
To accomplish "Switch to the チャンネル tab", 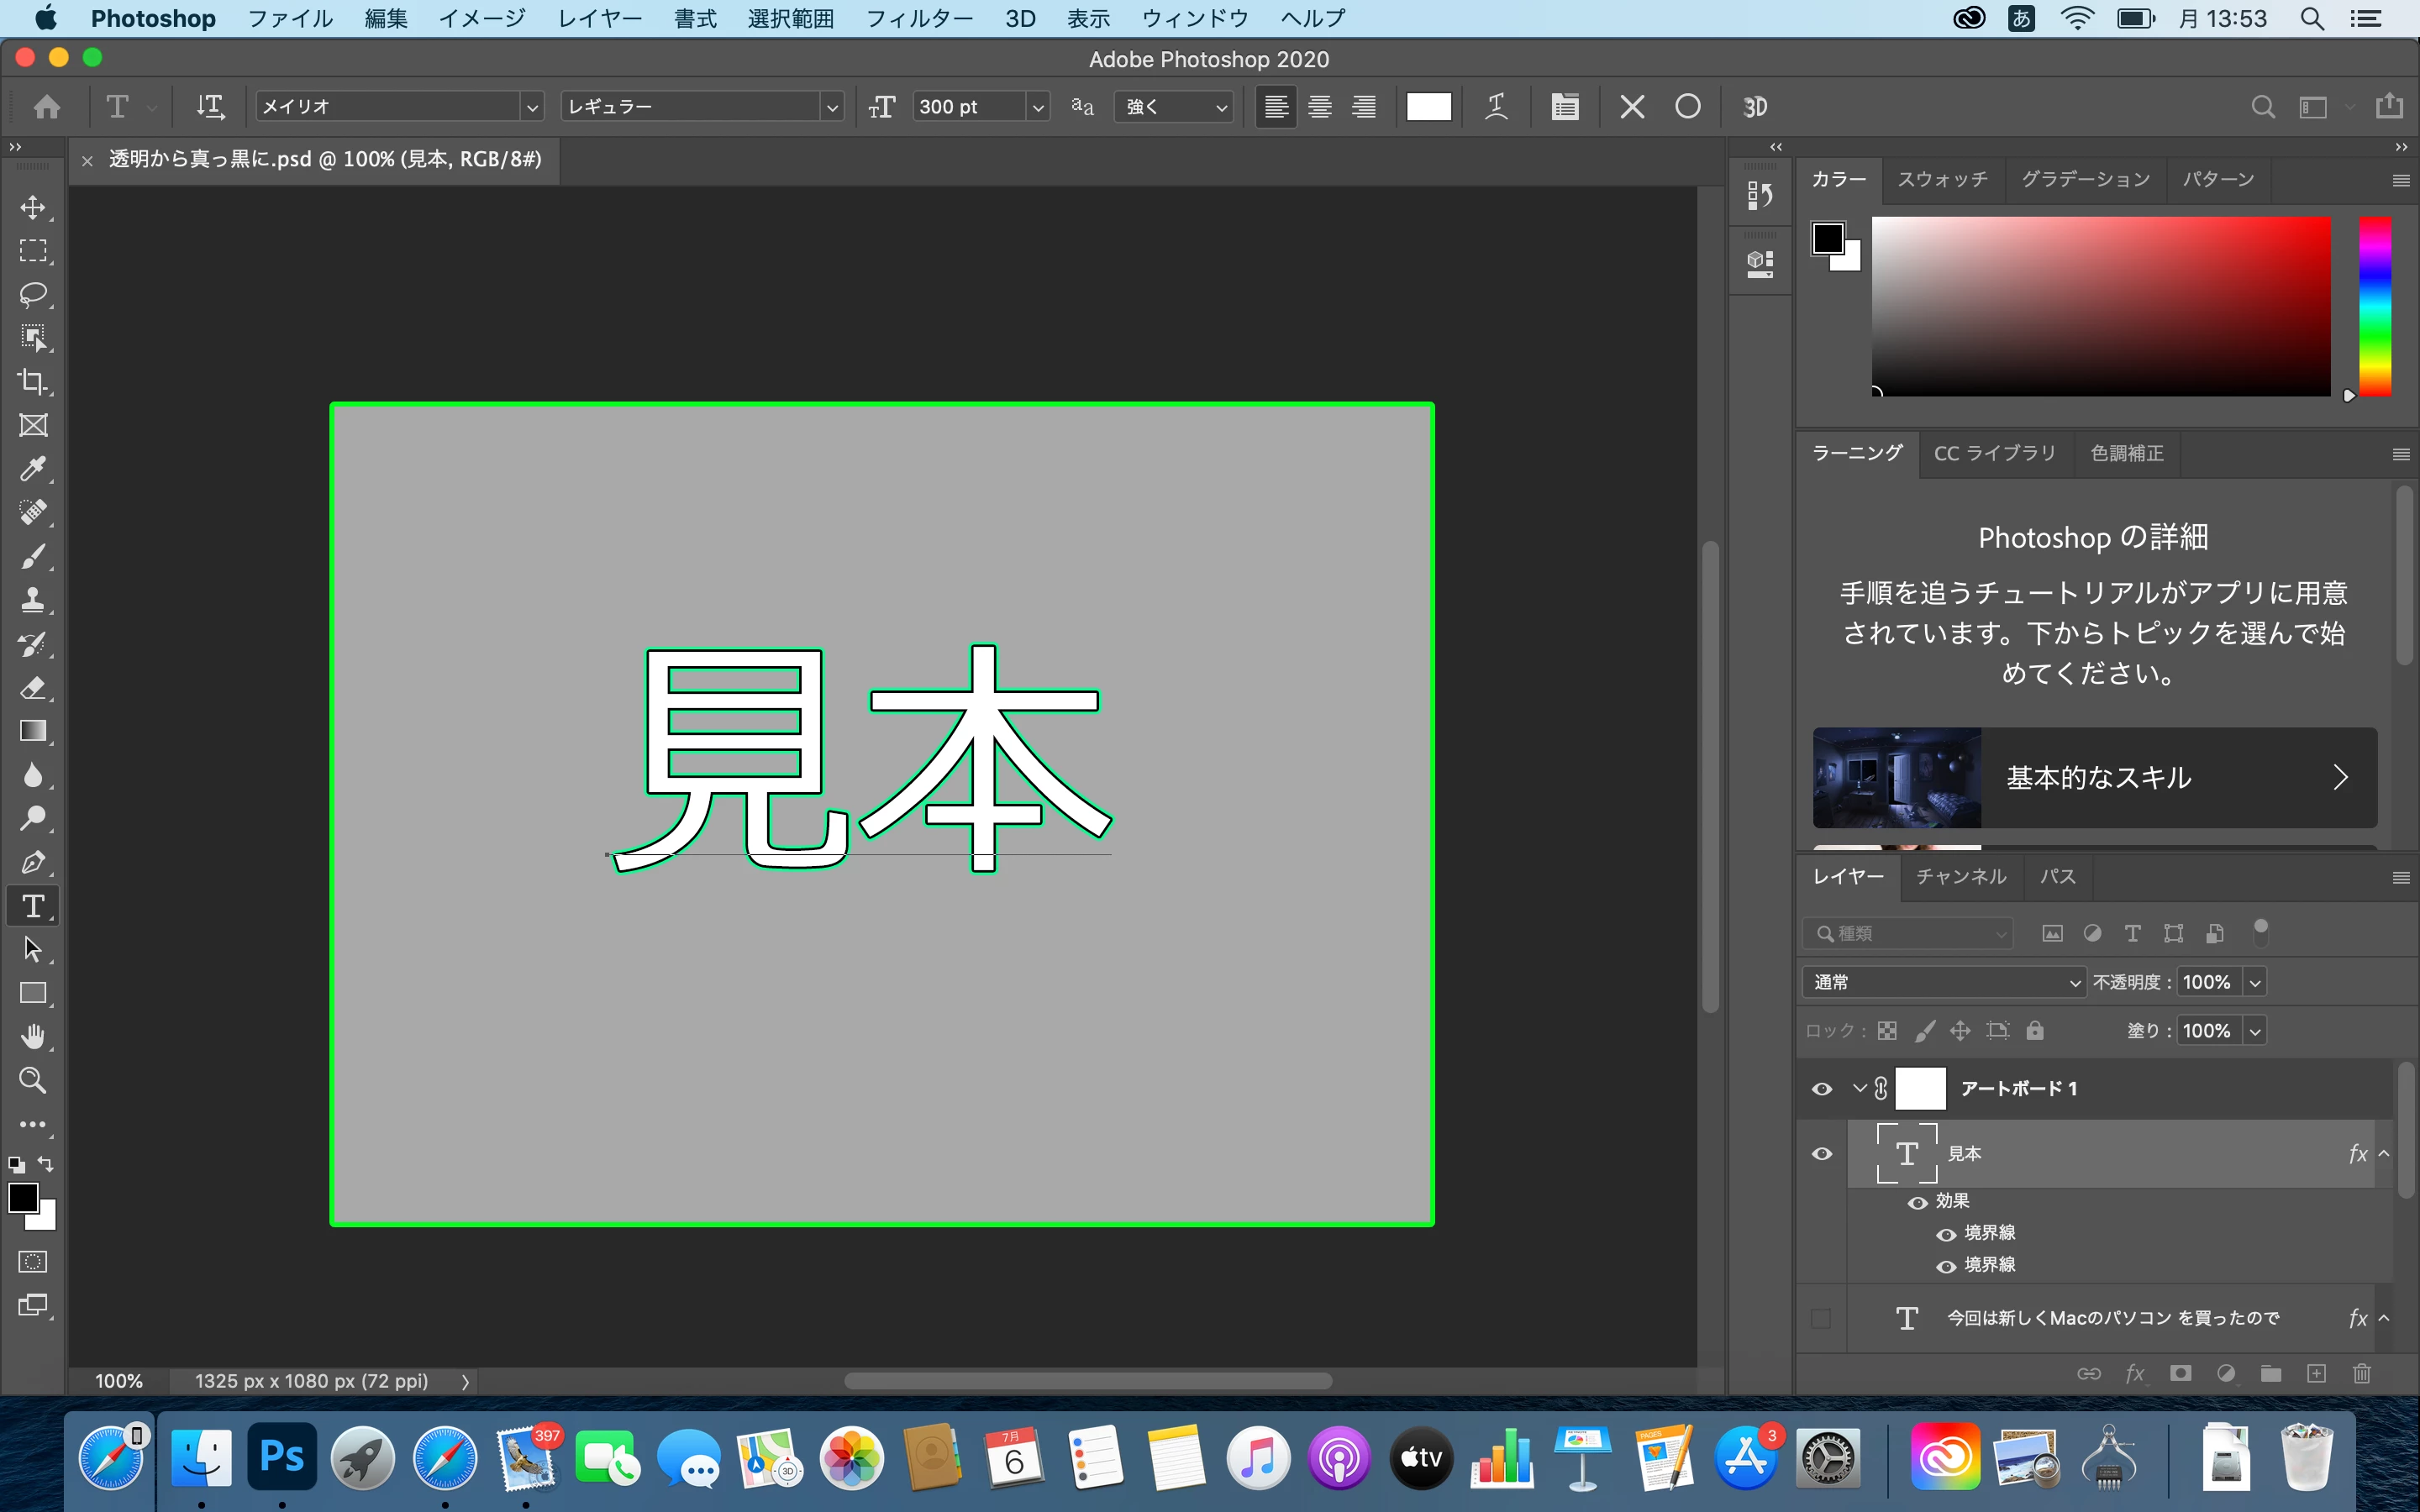I will [x=1960, y=876].
